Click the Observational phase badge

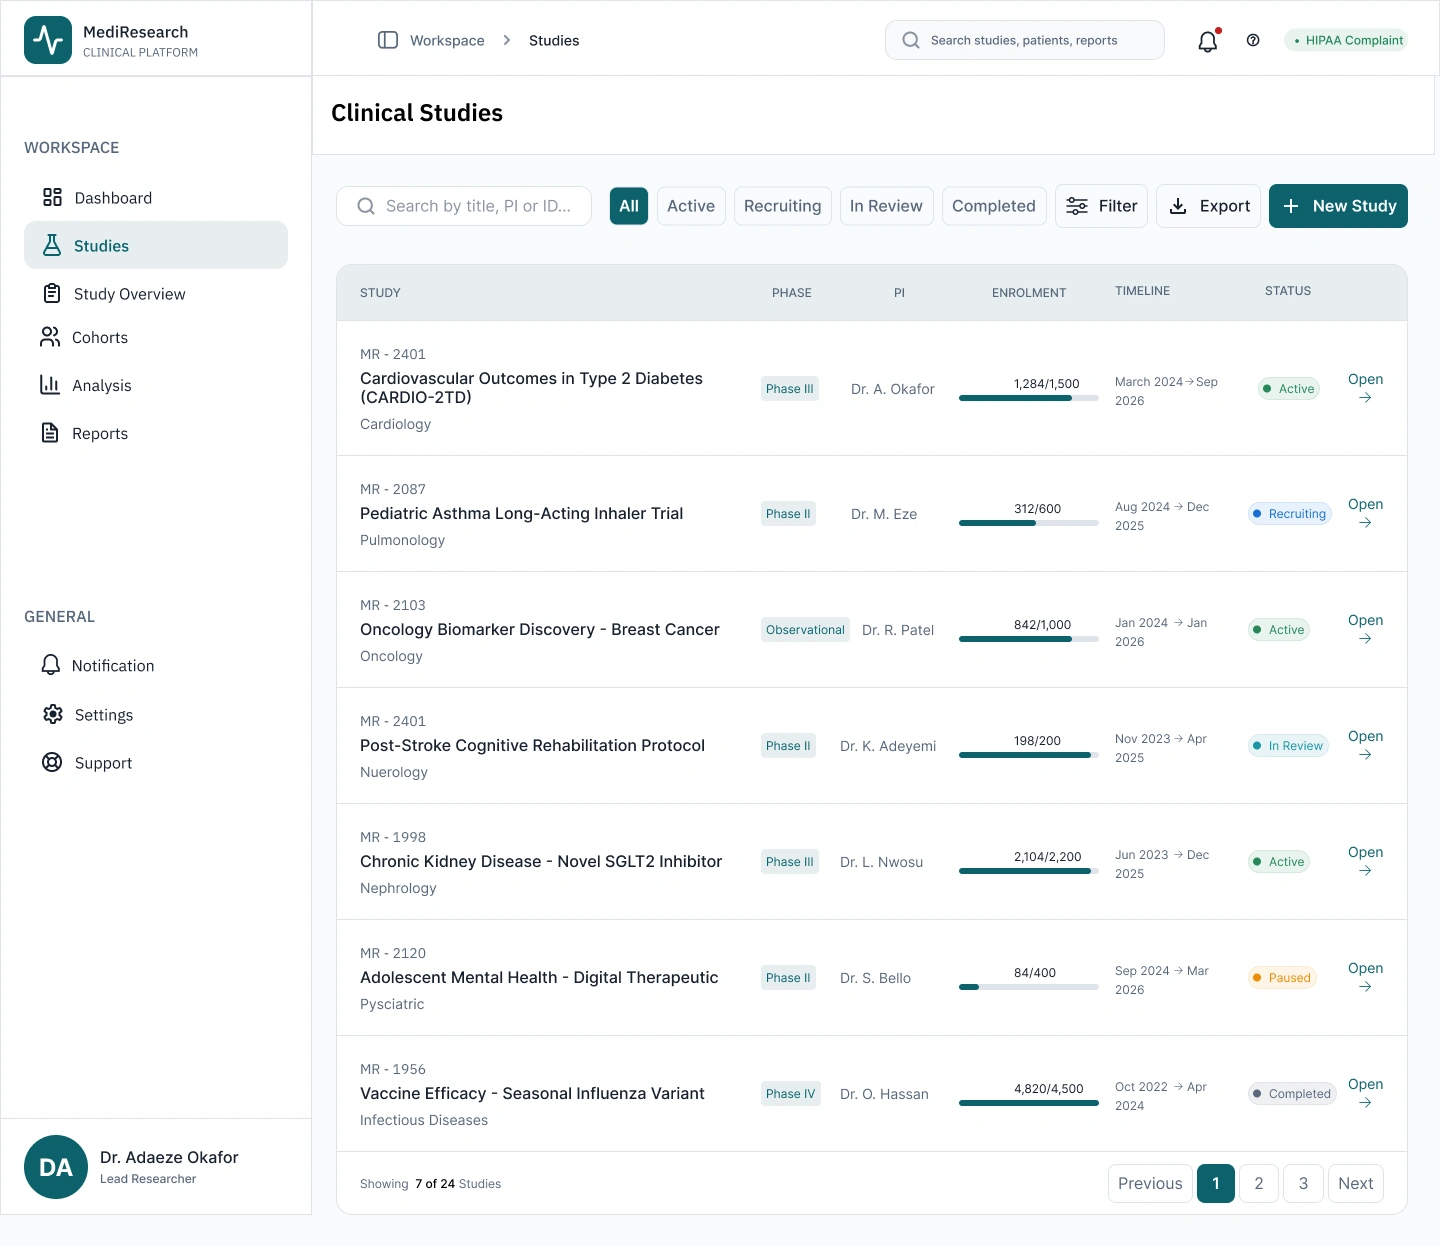805,630
